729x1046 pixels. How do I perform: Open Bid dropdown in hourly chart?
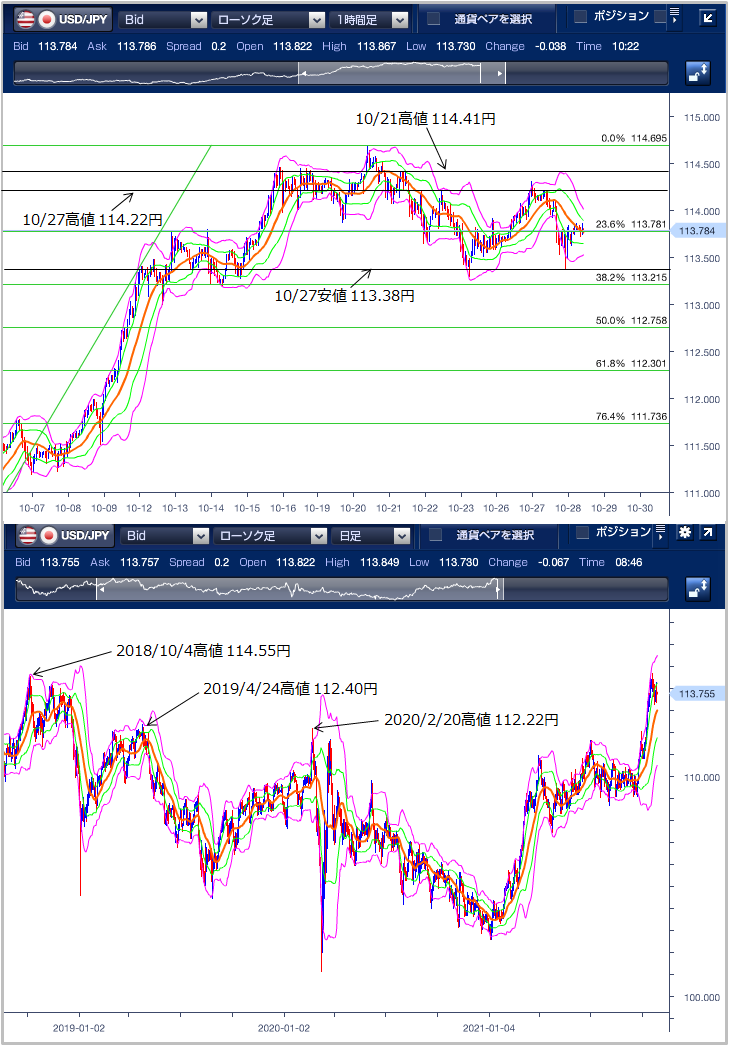click(163, 20)
